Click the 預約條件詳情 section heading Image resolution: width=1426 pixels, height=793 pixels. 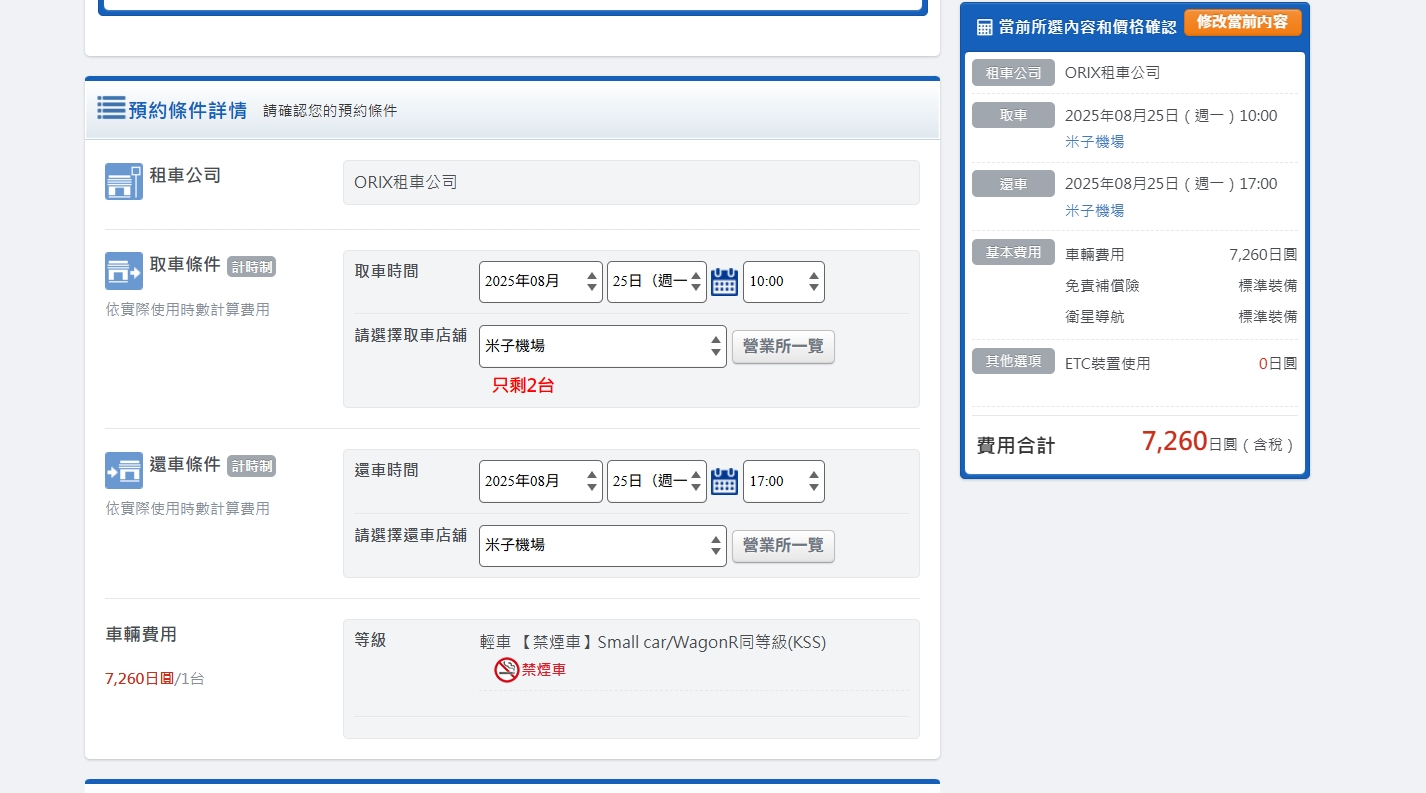pyautogui.click(x=187, y=110)
